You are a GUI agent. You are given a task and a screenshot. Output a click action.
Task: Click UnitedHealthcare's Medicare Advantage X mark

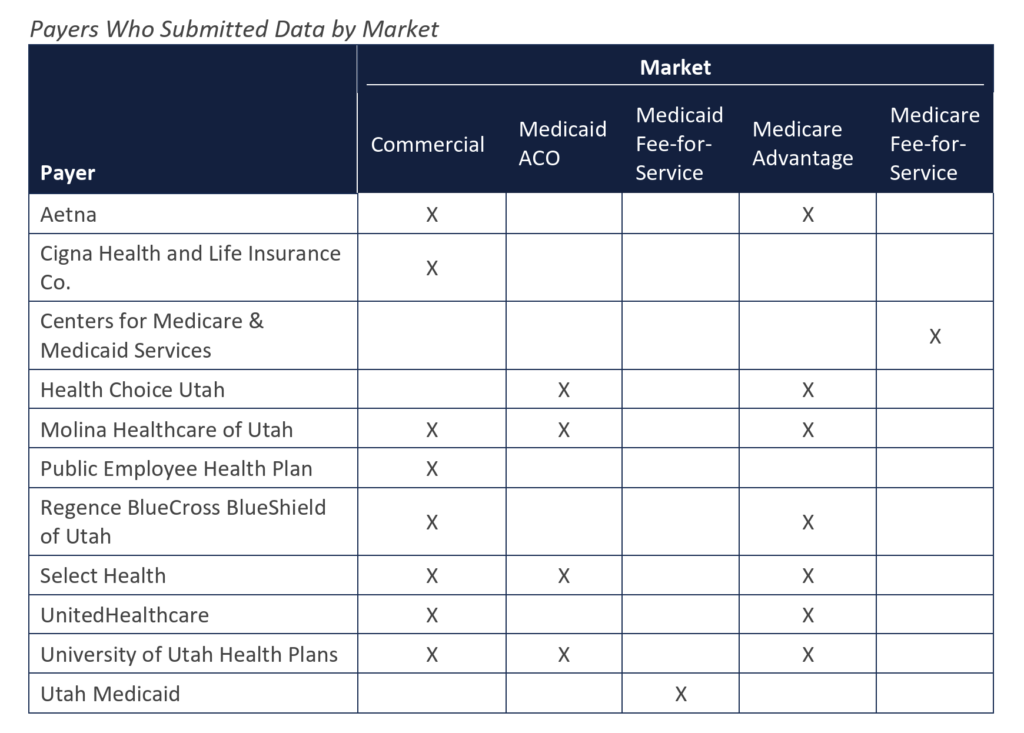pos(808,615)
